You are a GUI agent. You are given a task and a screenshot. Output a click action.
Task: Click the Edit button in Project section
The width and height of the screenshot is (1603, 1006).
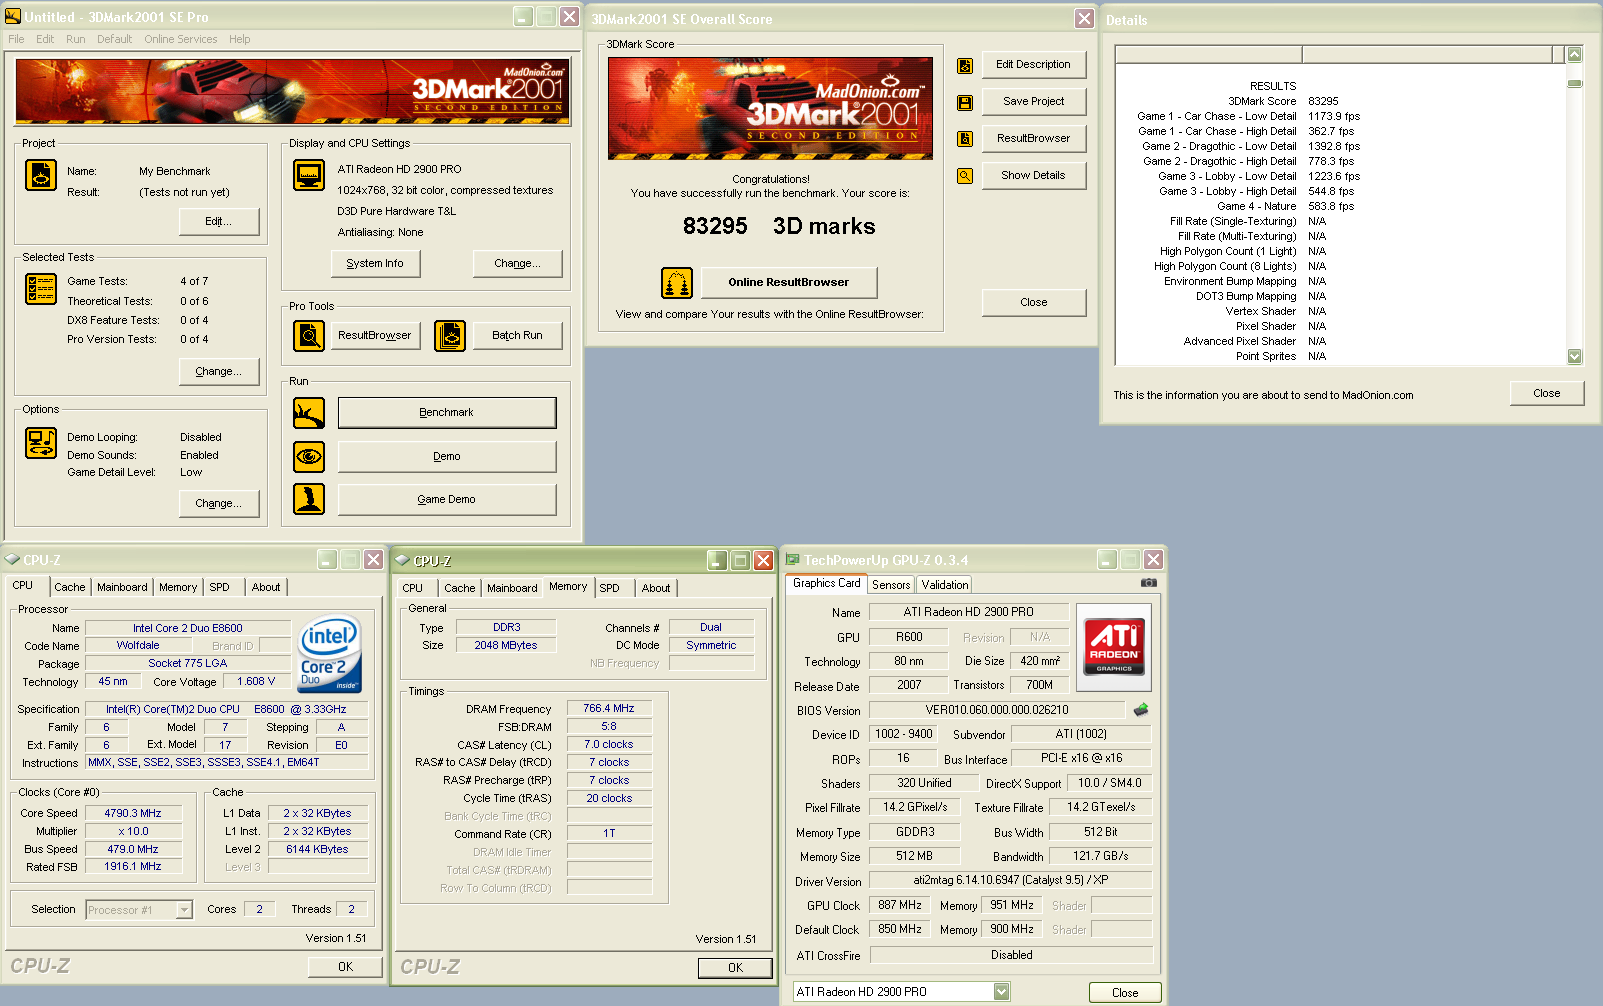[x=219, y=222]
